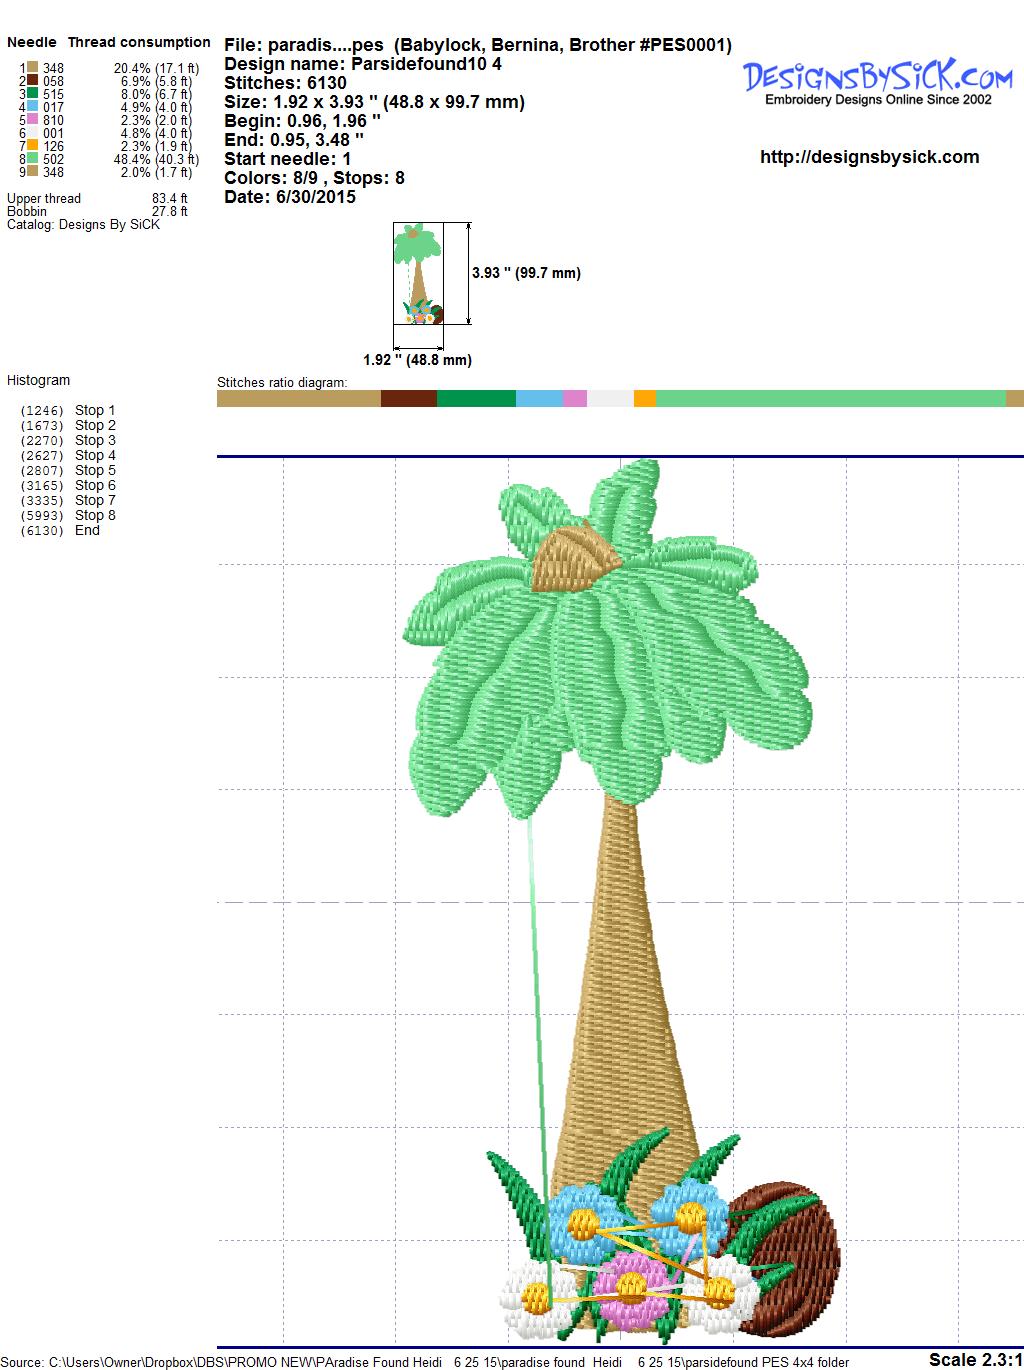This screenshot has width=1024, height=1370.
Task: Click the dark brown segment in stitches ratio bar
Action: click(408, 398)
